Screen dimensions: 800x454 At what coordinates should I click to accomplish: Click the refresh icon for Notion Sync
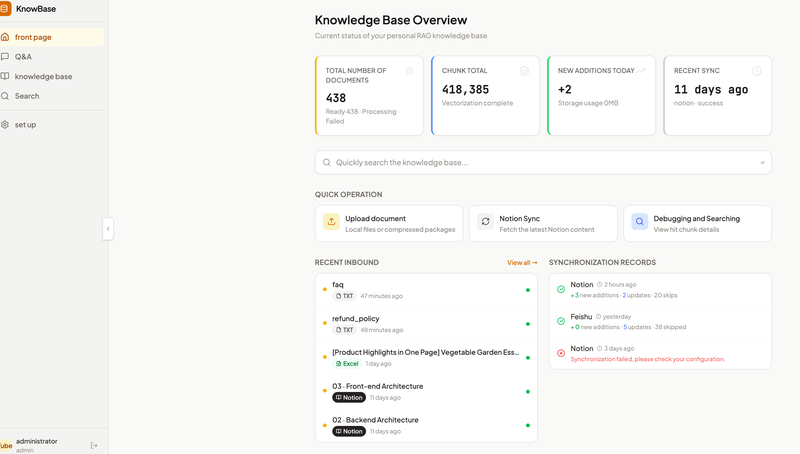[x=485, y=221]
